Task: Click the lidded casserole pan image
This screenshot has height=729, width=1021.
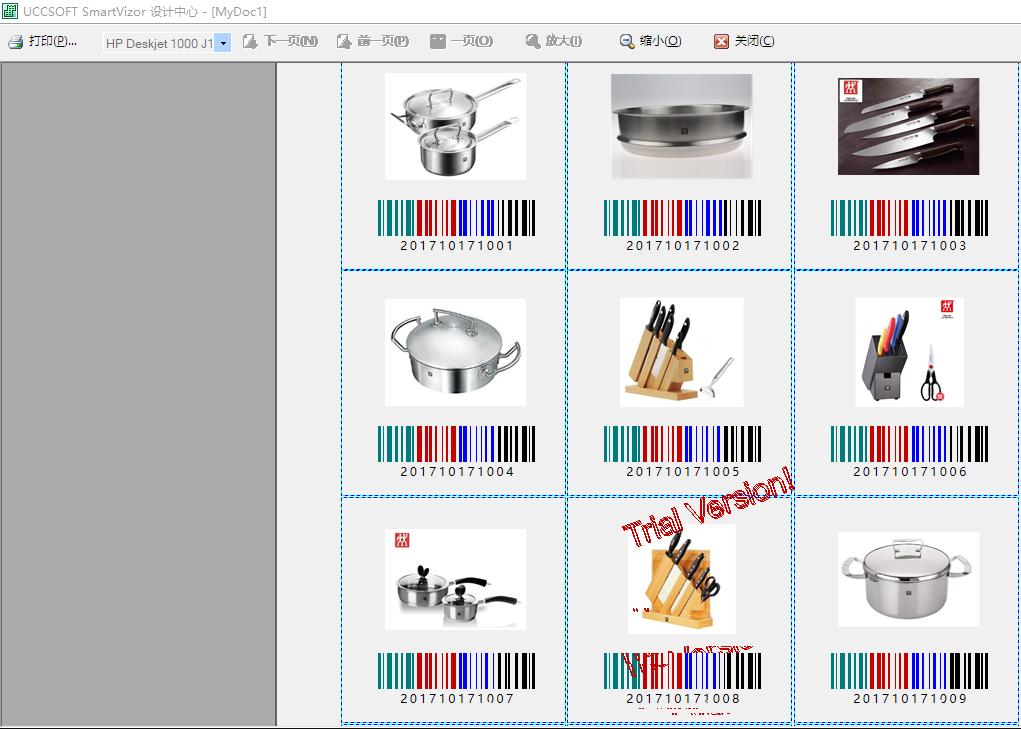Action: click(455, 352)
